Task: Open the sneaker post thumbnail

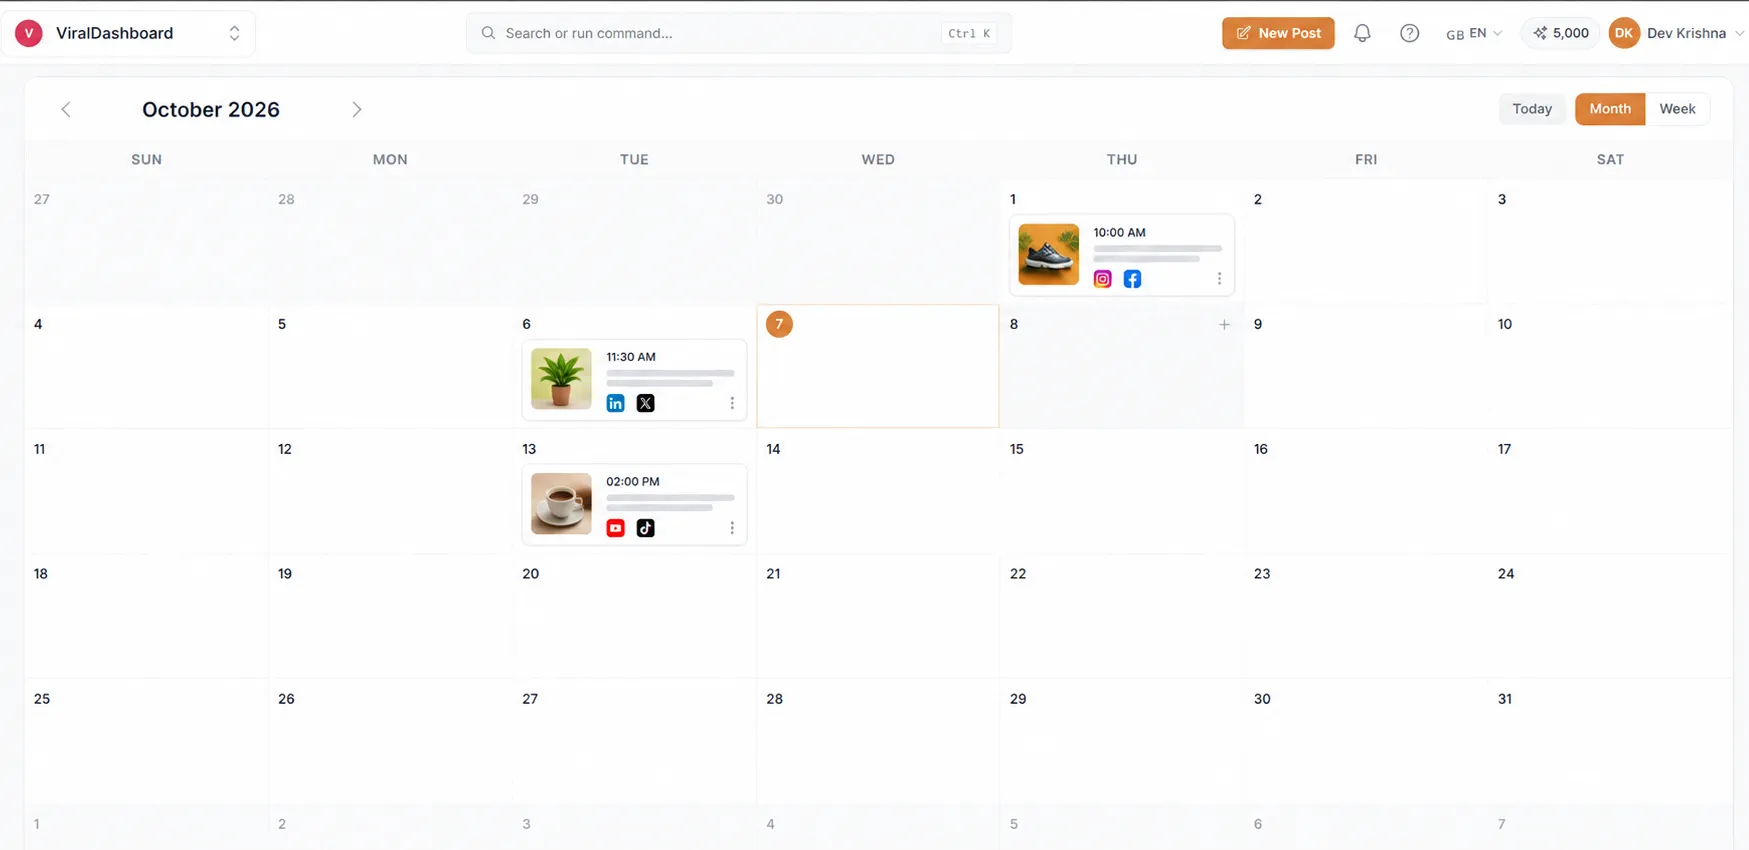Action: pos(1048,254)
